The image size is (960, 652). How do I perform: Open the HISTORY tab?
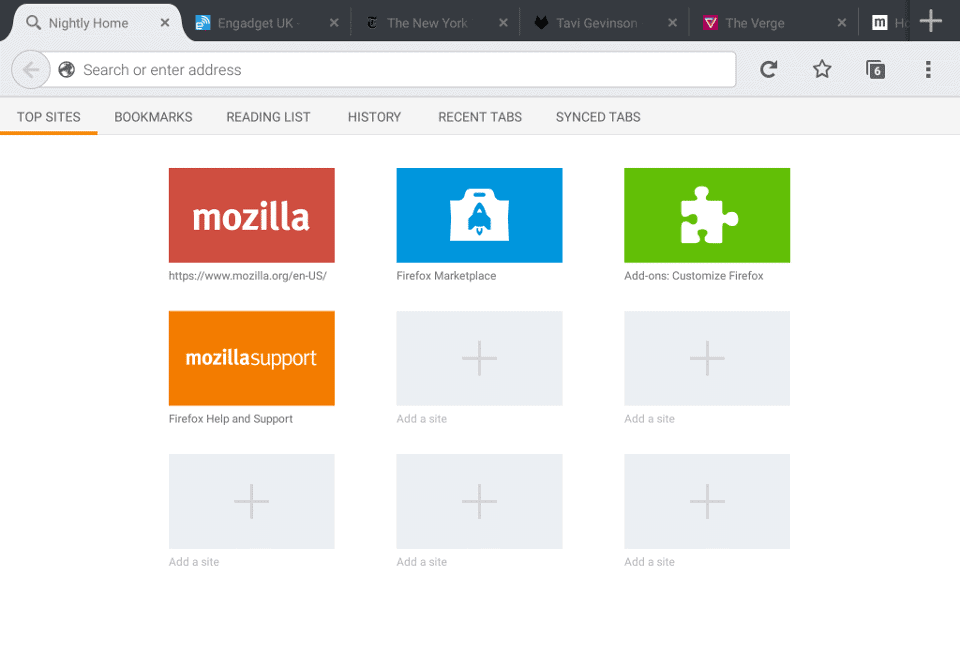374,117
